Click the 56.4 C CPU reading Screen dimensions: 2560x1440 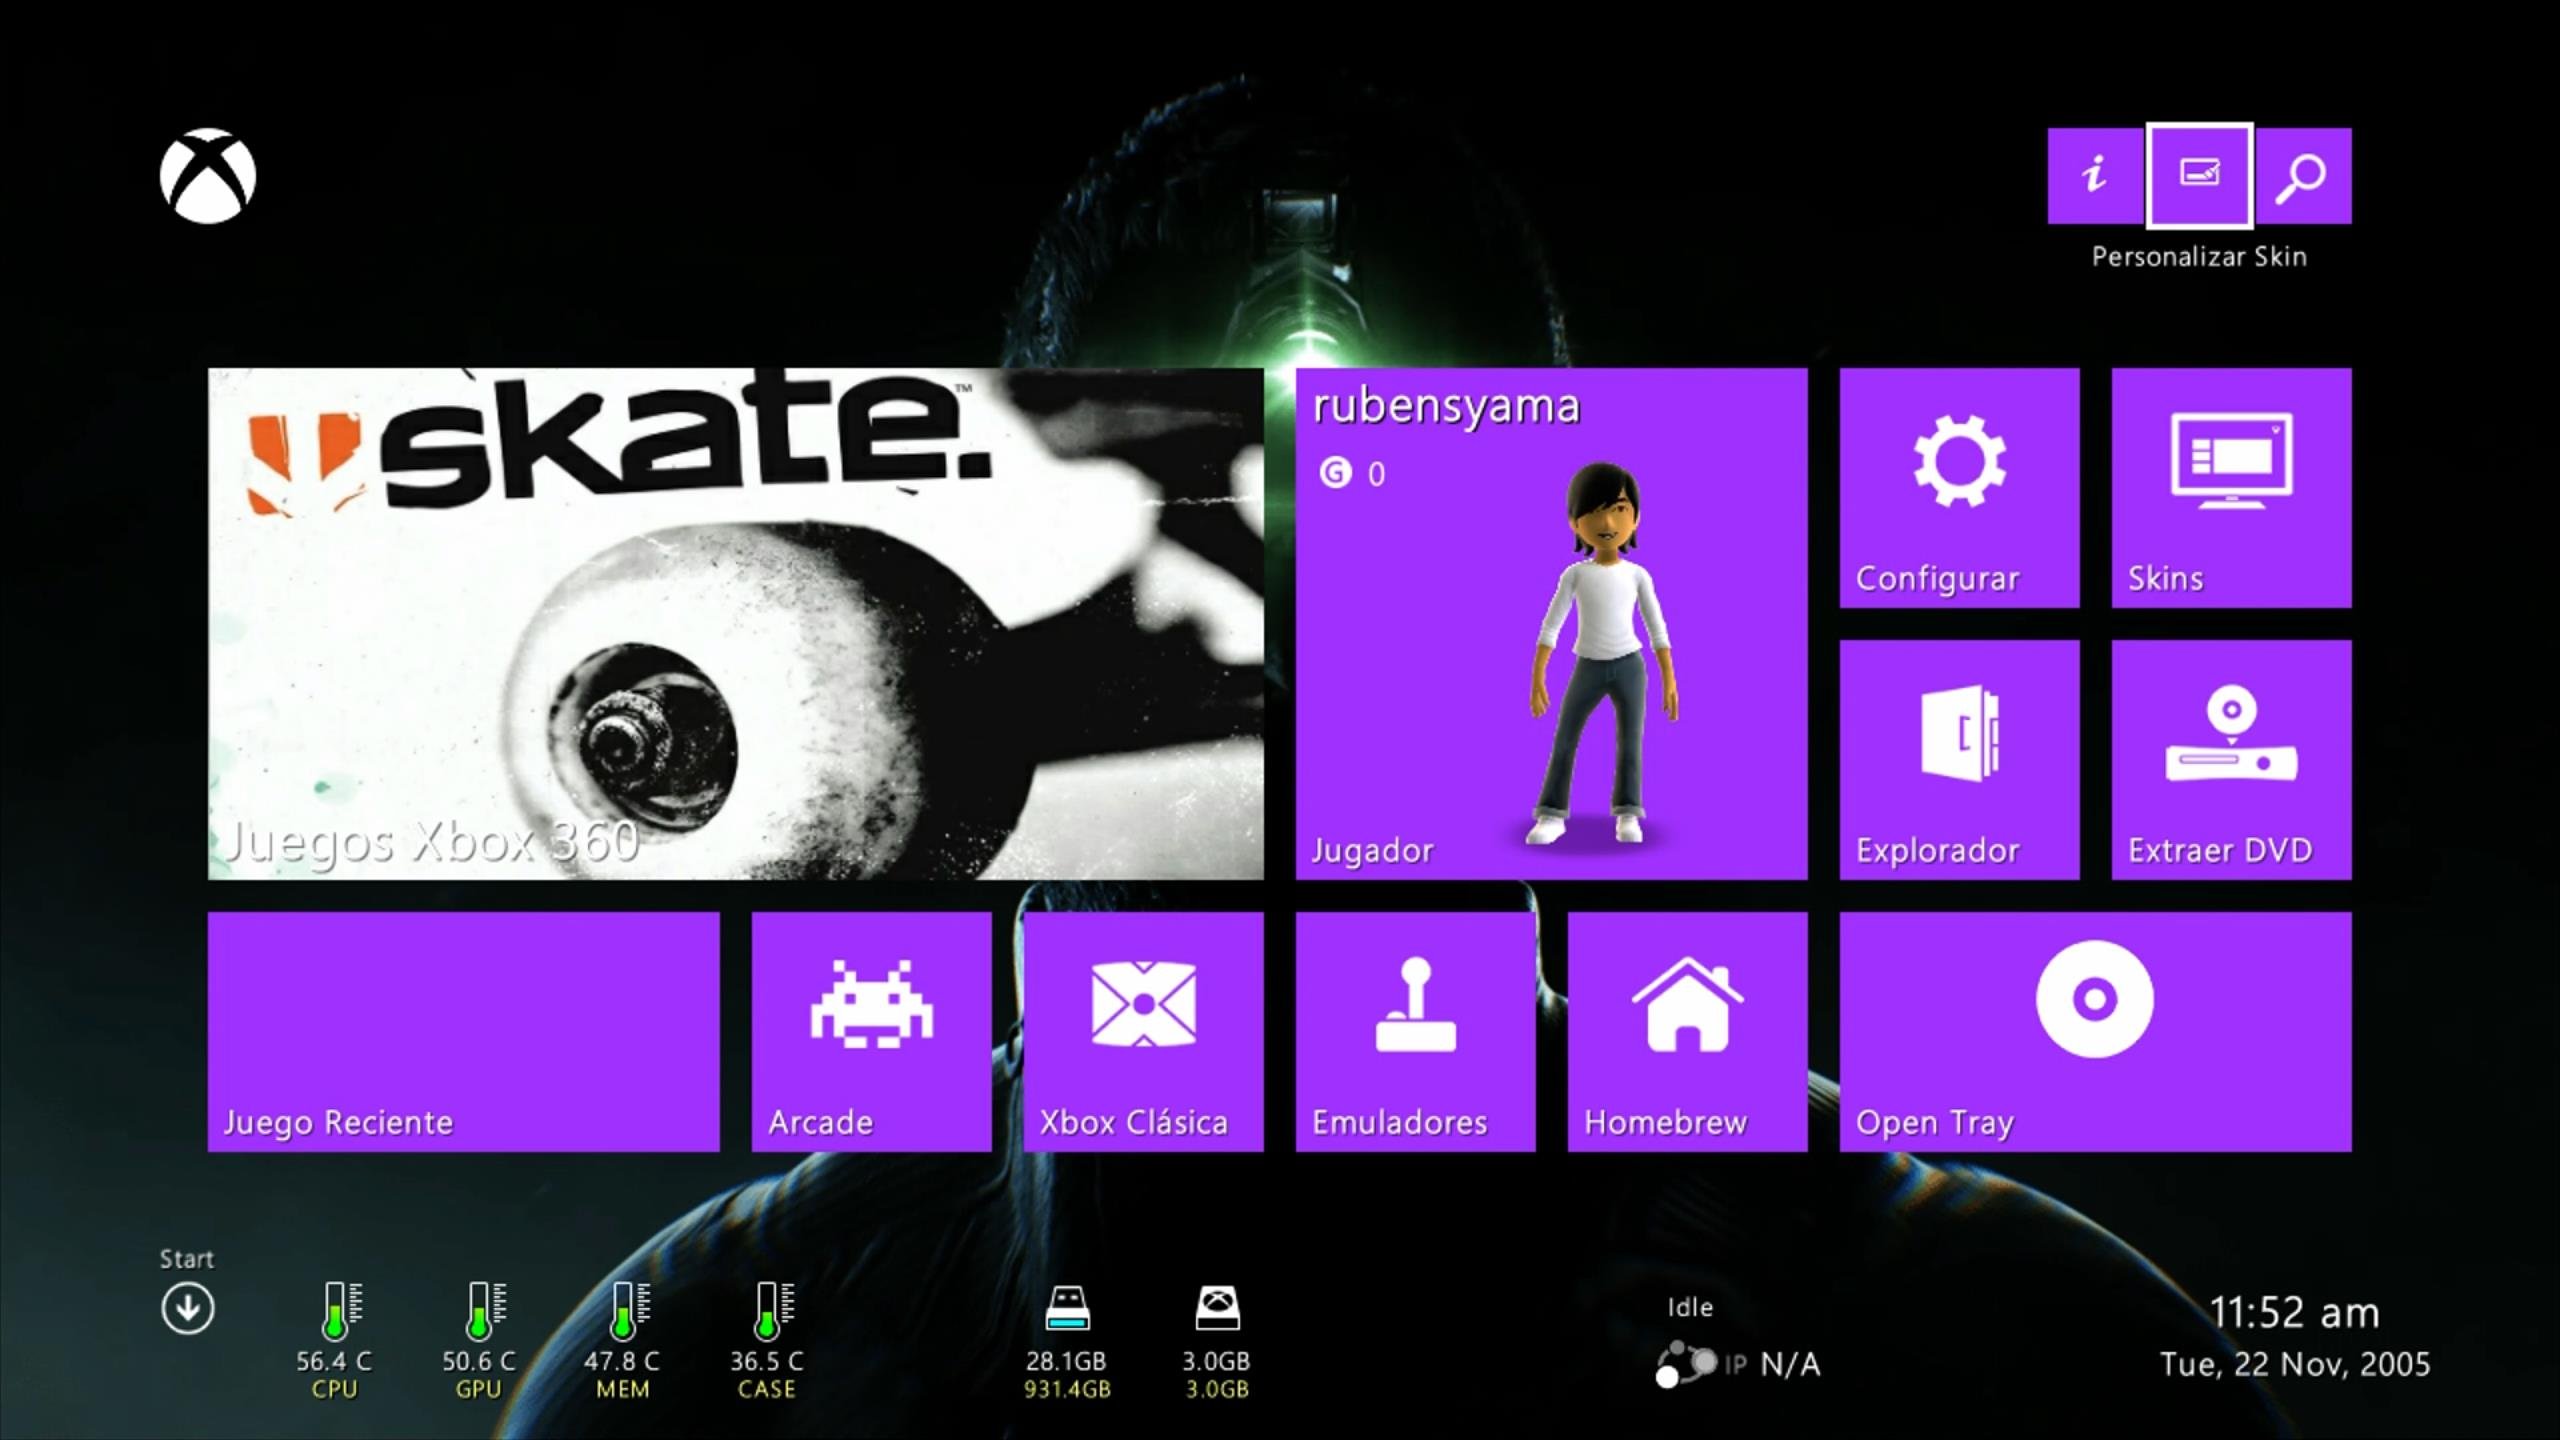point(334,1361)
